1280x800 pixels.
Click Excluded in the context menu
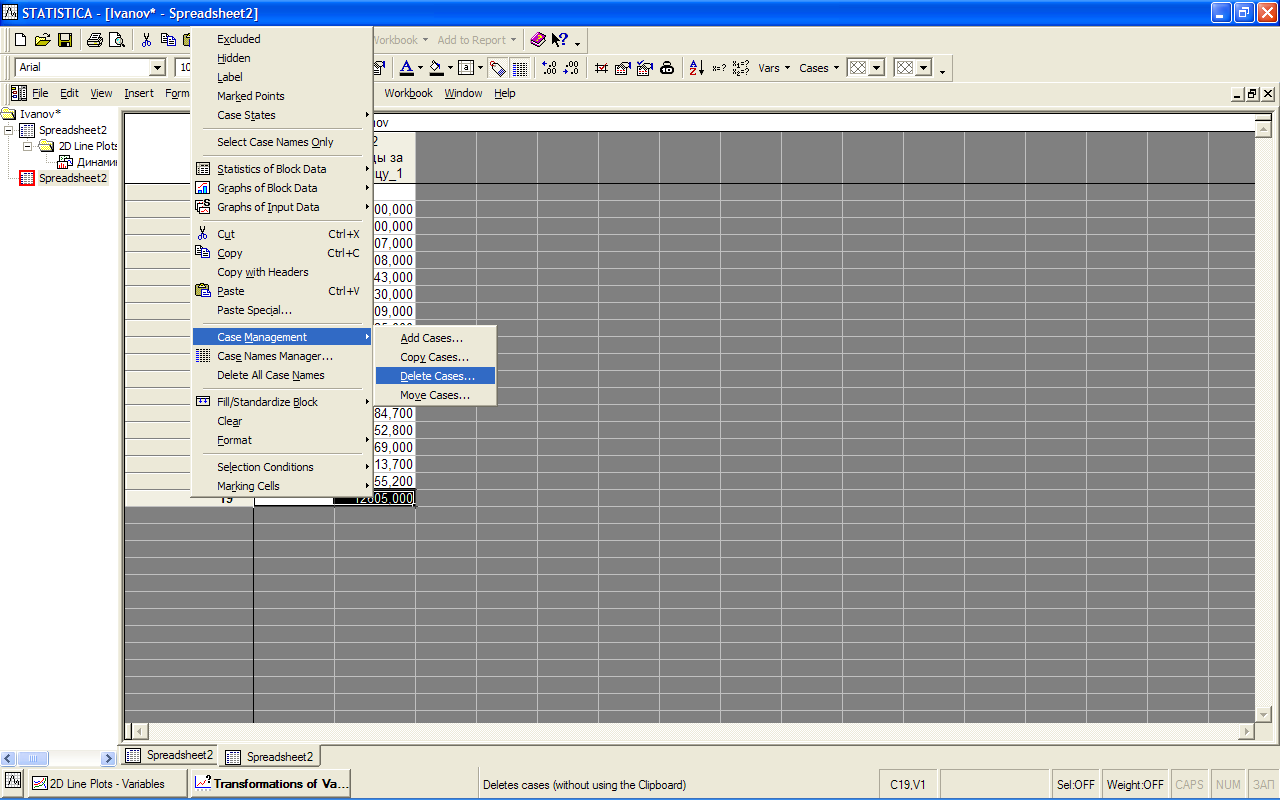tap(282, 39)
